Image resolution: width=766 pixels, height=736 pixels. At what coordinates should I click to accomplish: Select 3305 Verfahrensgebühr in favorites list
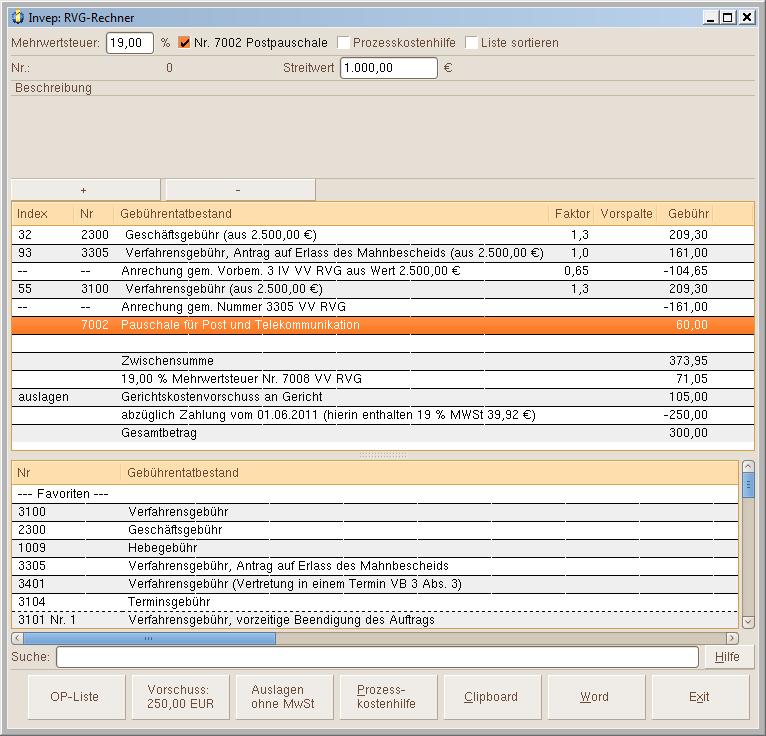tap(375, 567)
